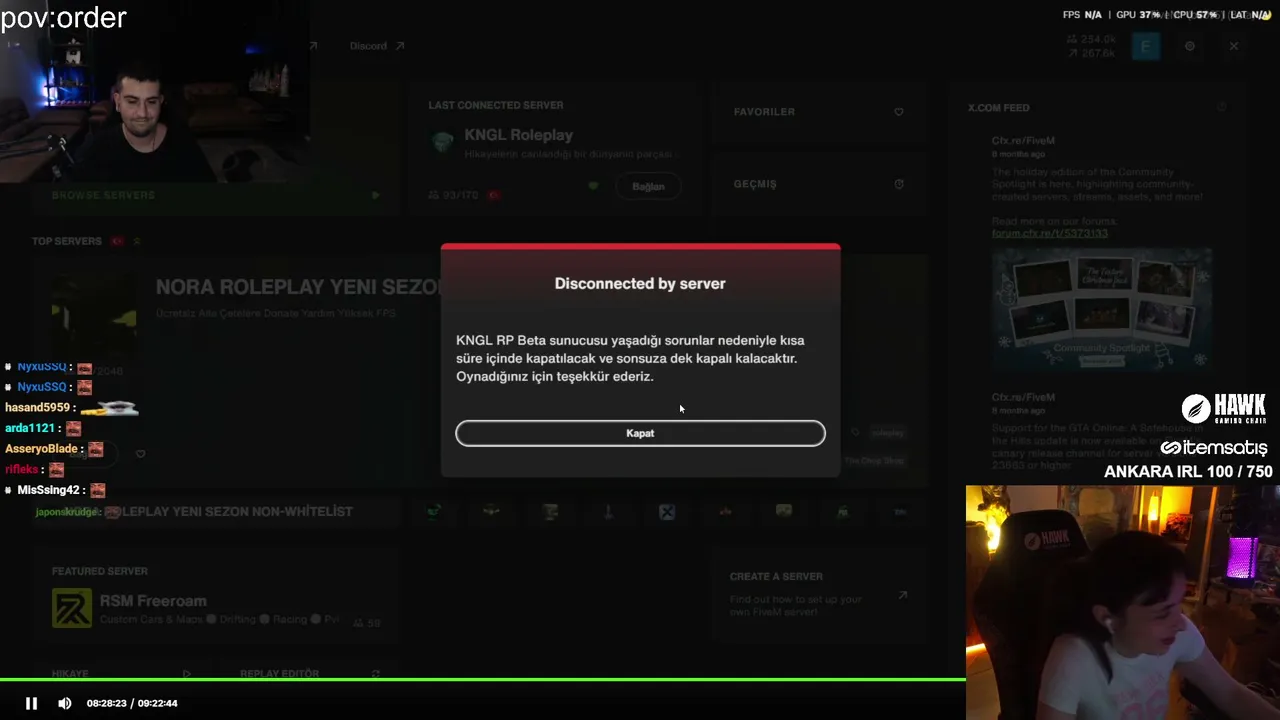The image size is (1280, 720).
Task: Click the chat username AsseryoBlade
Action: pyautogui.click(x=41, y=449)
